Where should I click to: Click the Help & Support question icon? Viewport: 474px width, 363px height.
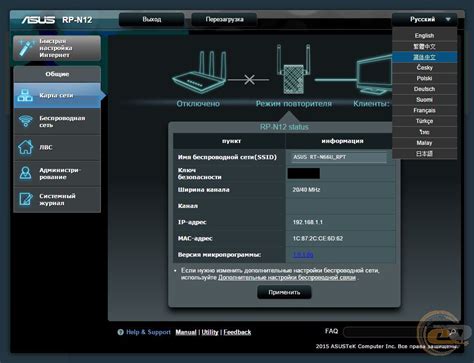pyautogui.click(x=121, y=332)
